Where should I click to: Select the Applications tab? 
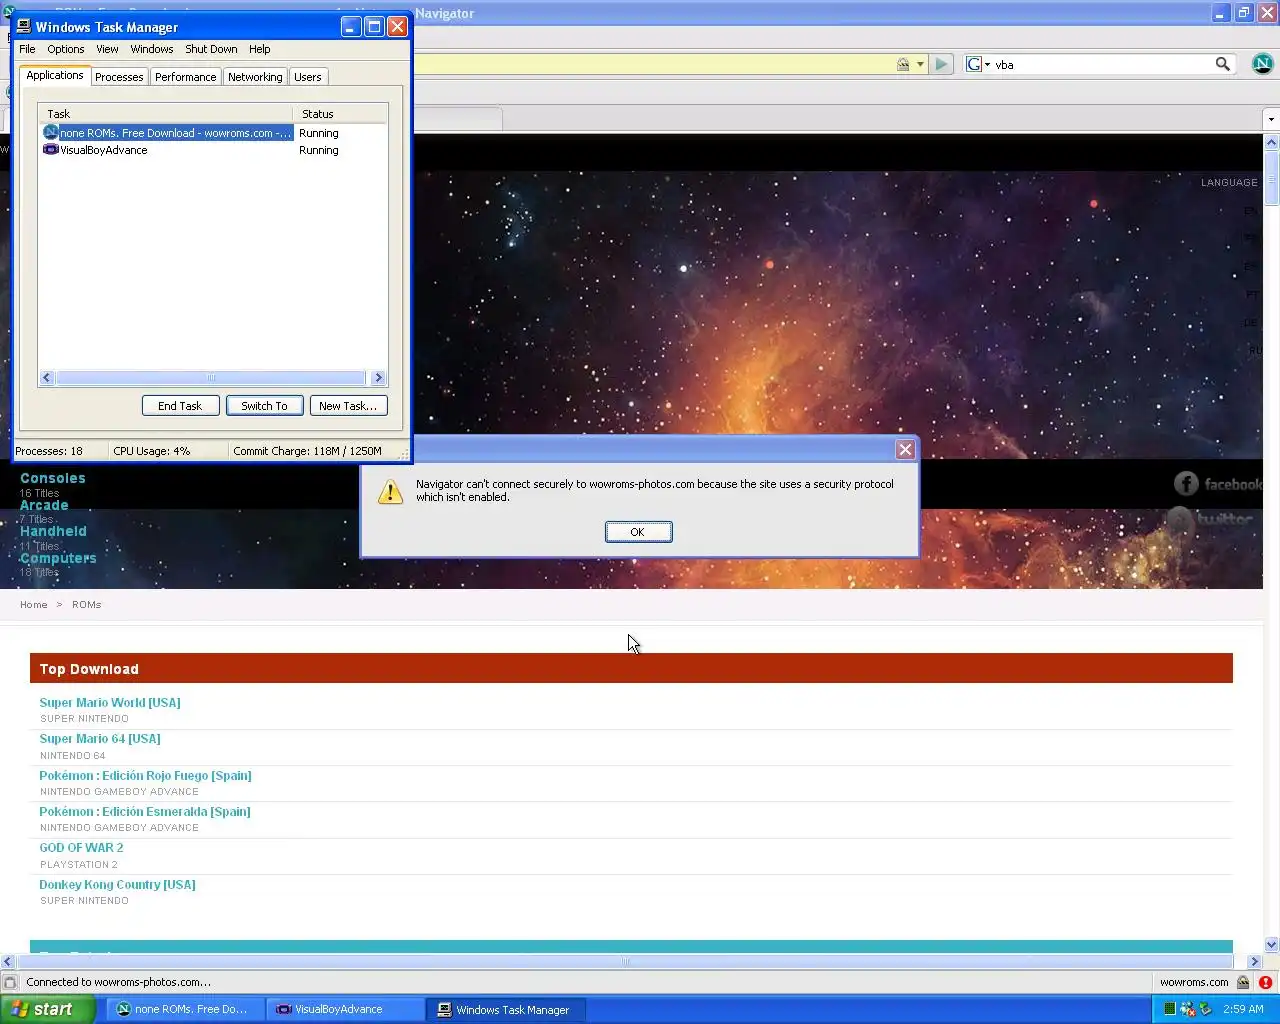coord(55,76)
